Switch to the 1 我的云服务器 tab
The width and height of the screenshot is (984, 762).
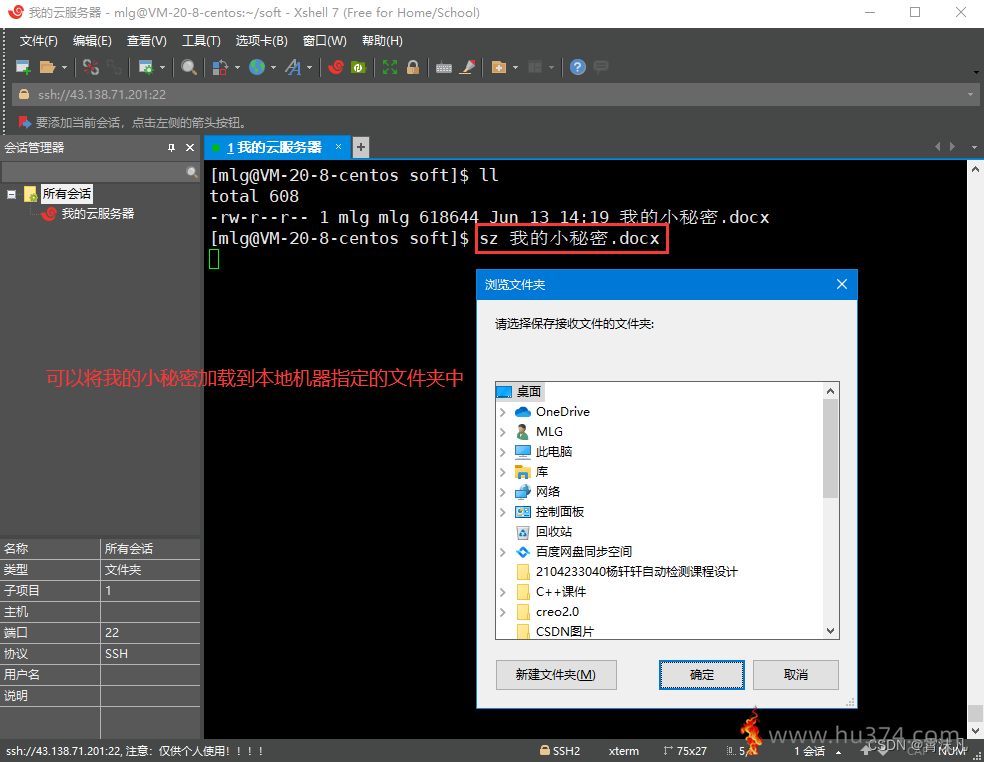(x=274, y=148)
